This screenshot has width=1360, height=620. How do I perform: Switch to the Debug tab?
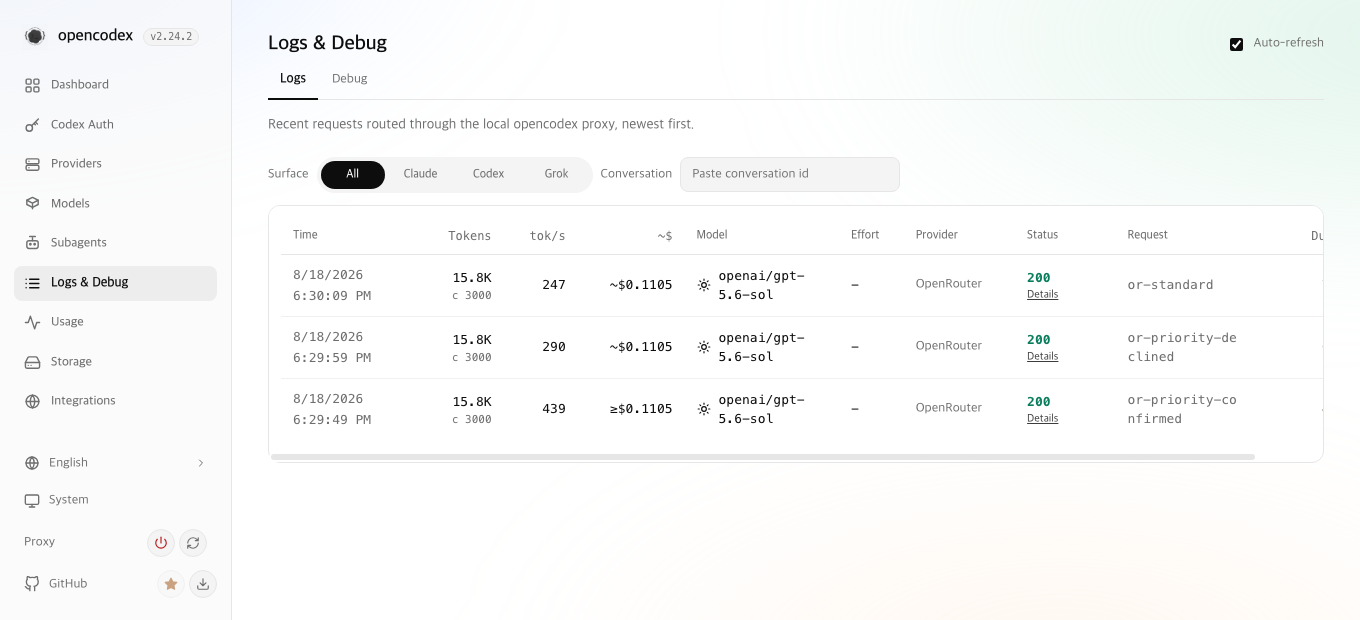[350, 78]
